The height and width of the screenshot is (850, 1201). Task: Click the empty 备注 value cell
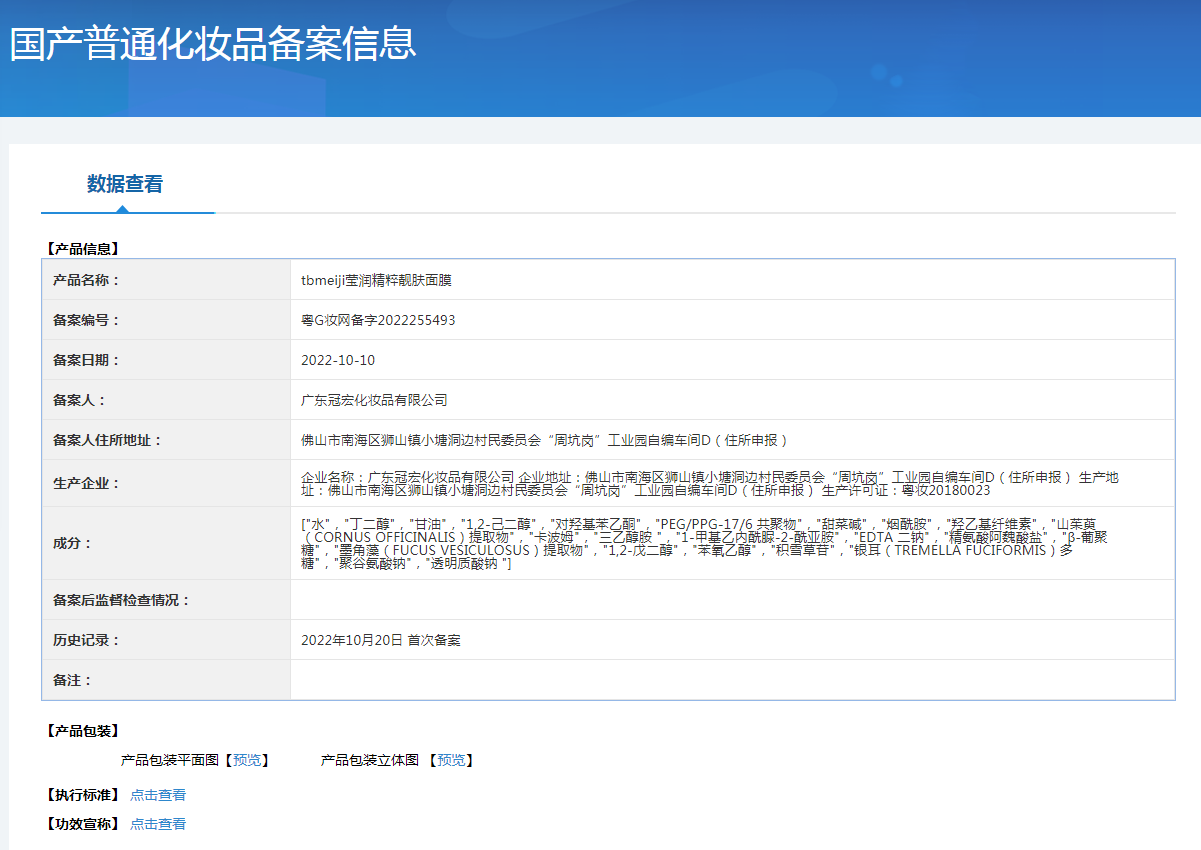[x=731, y=680]
